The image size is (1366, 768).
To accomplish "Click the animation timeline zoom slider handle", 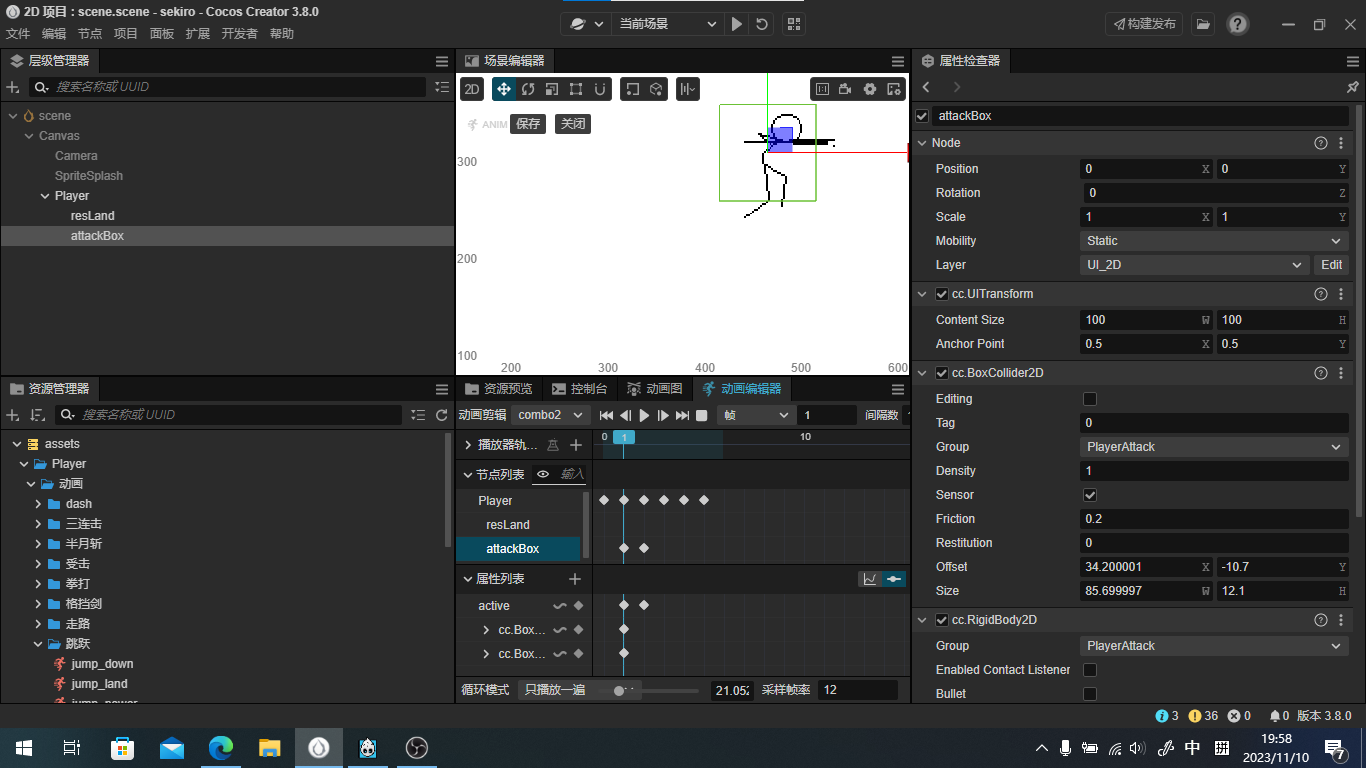I will [x=619, y=691].
